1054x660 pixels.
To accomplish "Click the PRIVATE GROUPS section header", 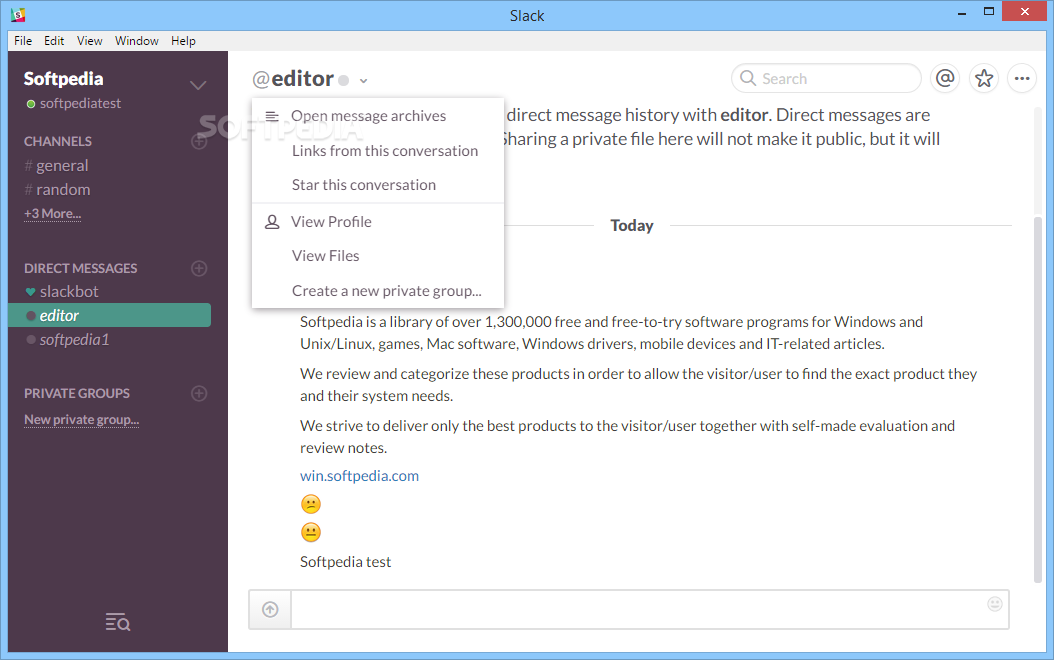I will (x=77, y=393).
